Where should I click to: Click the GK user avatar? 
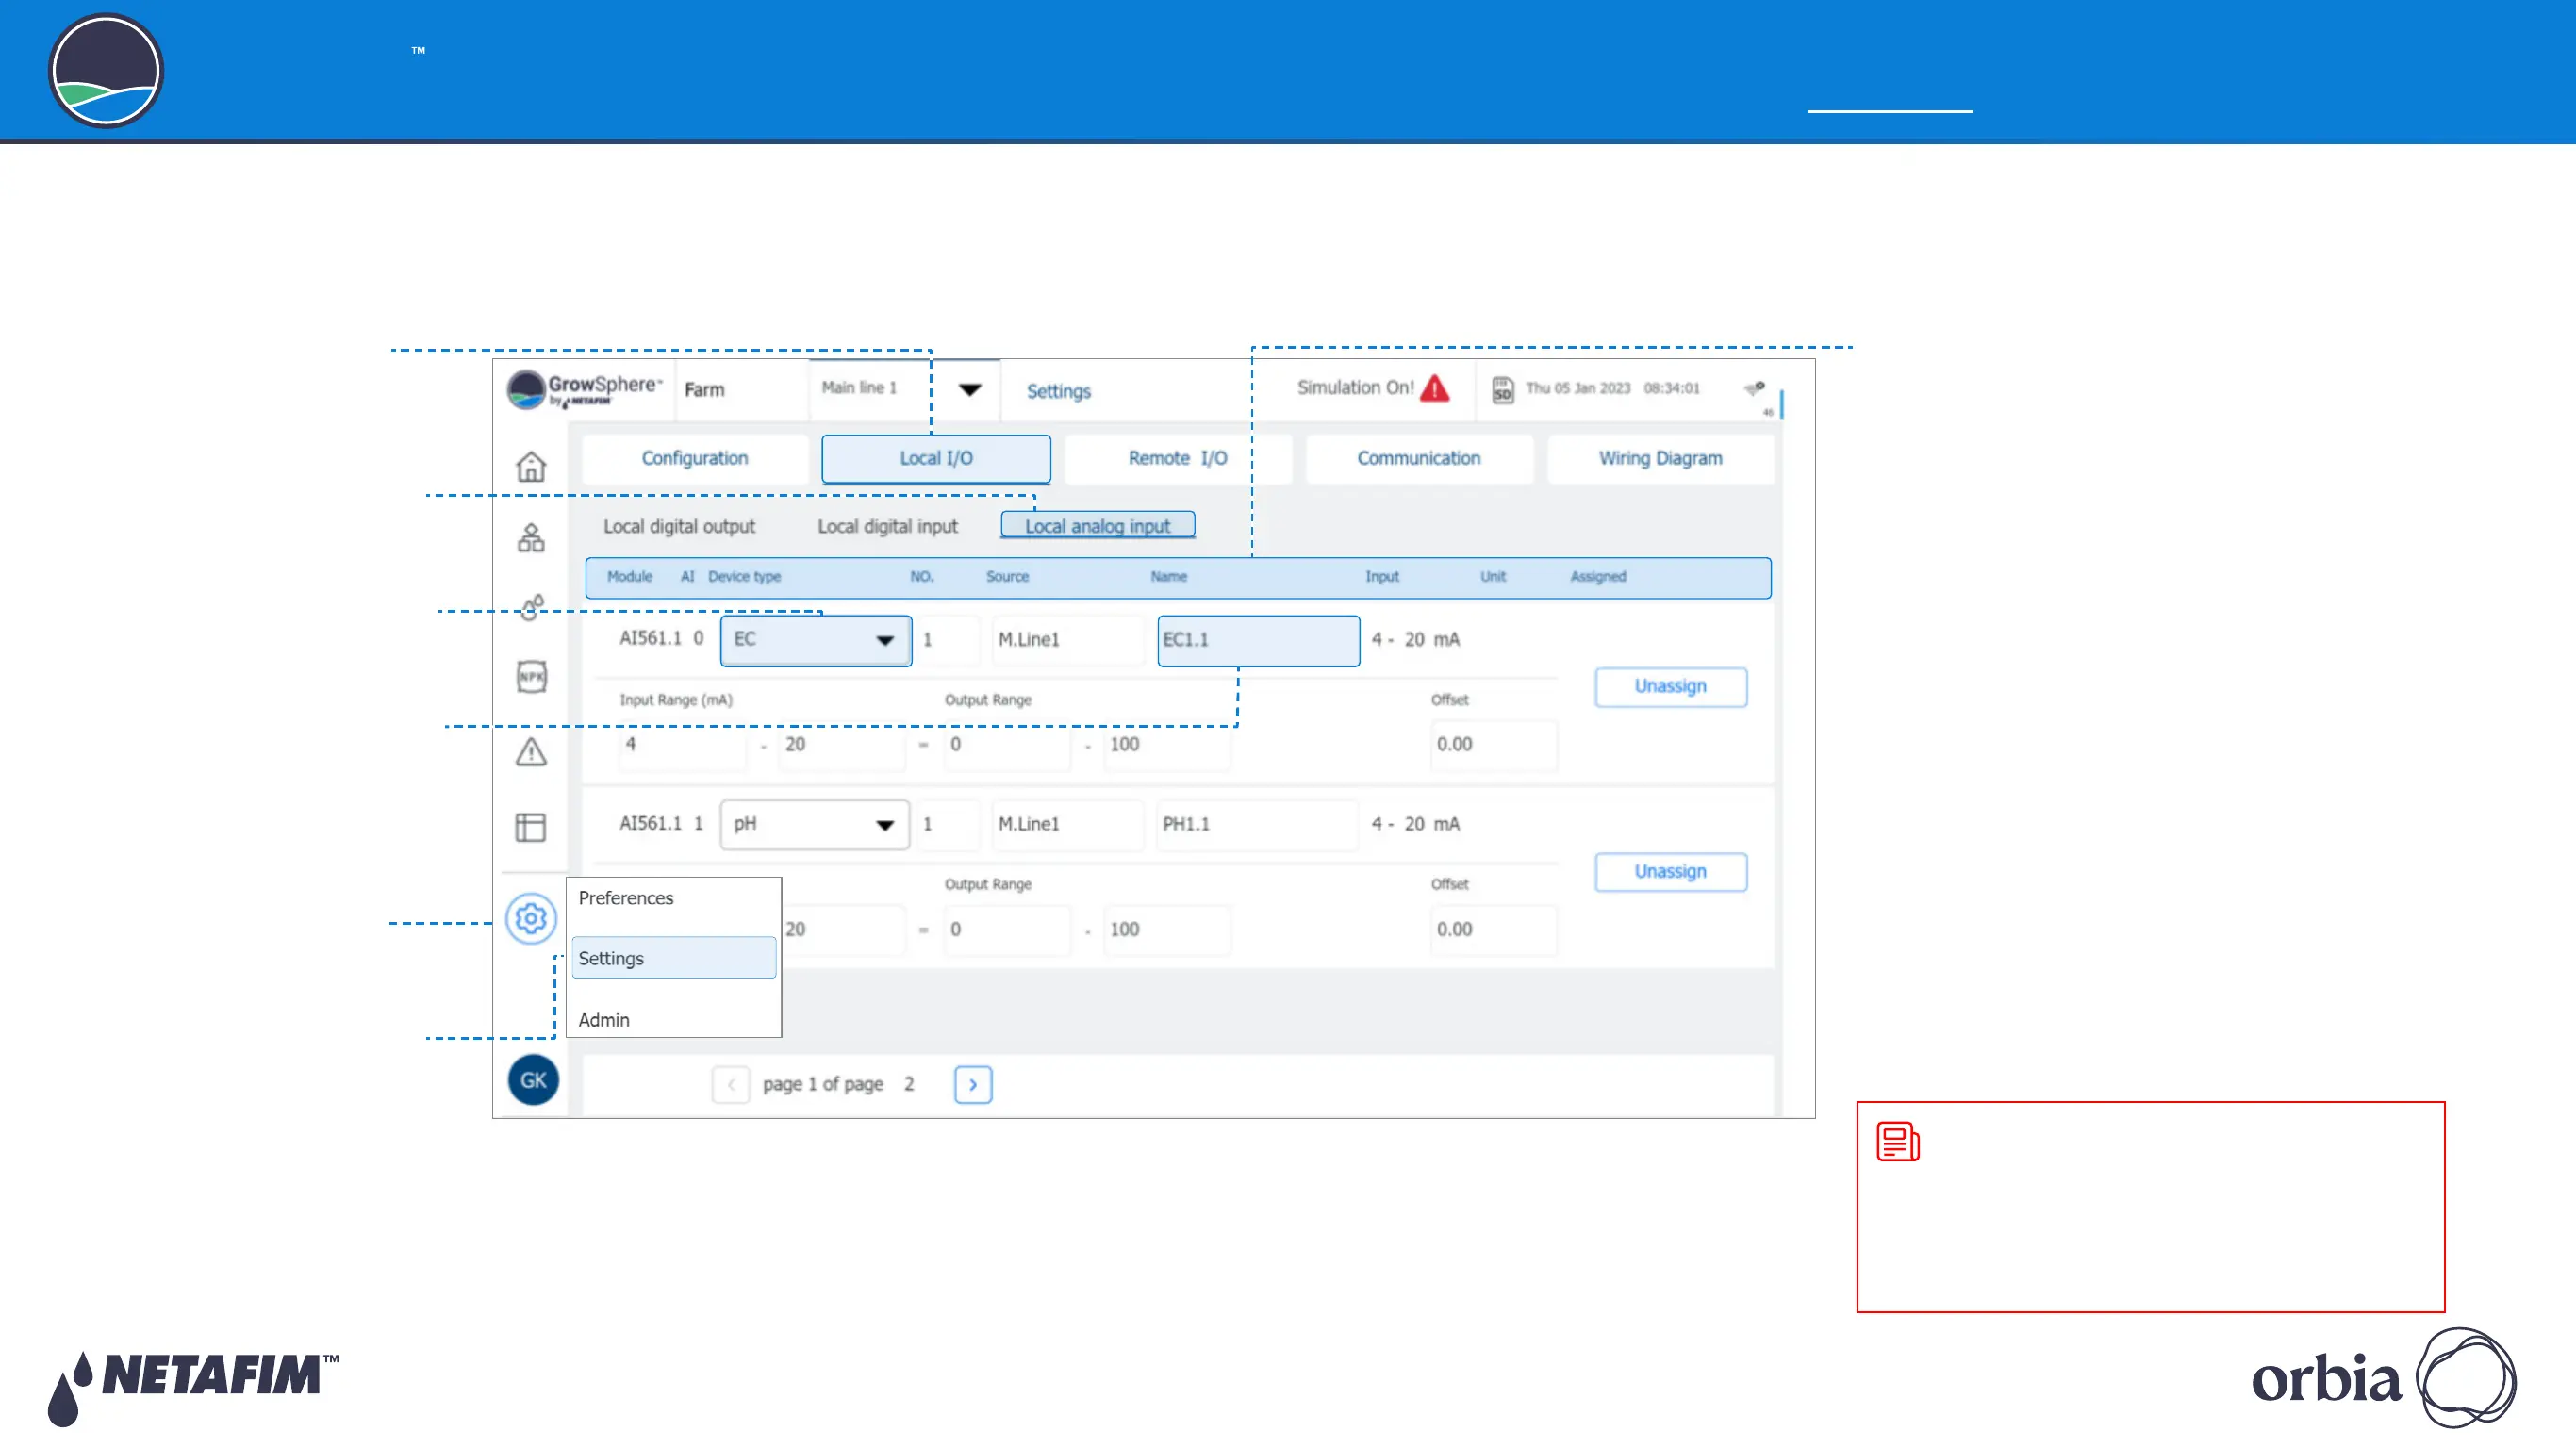tap(533, 1080)
